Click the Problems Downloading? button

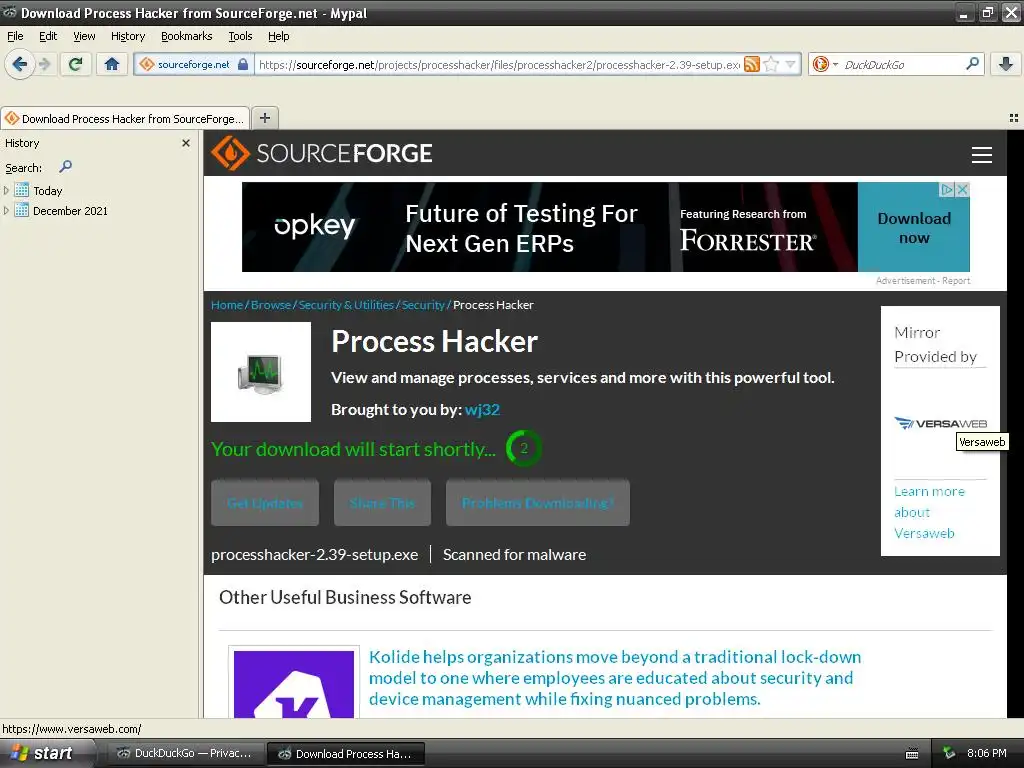(x=537, y=503)
